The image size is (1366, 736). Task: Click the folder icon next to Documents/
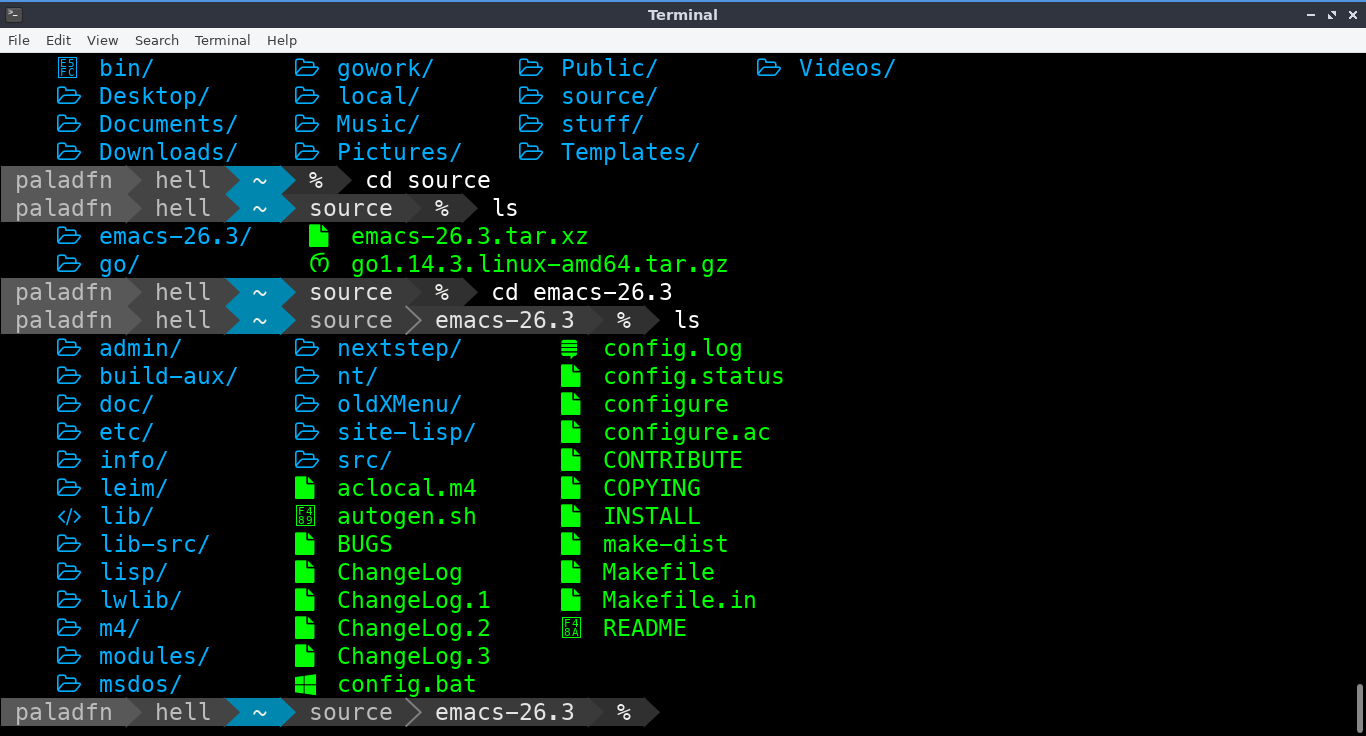click(x=69, y=124)
